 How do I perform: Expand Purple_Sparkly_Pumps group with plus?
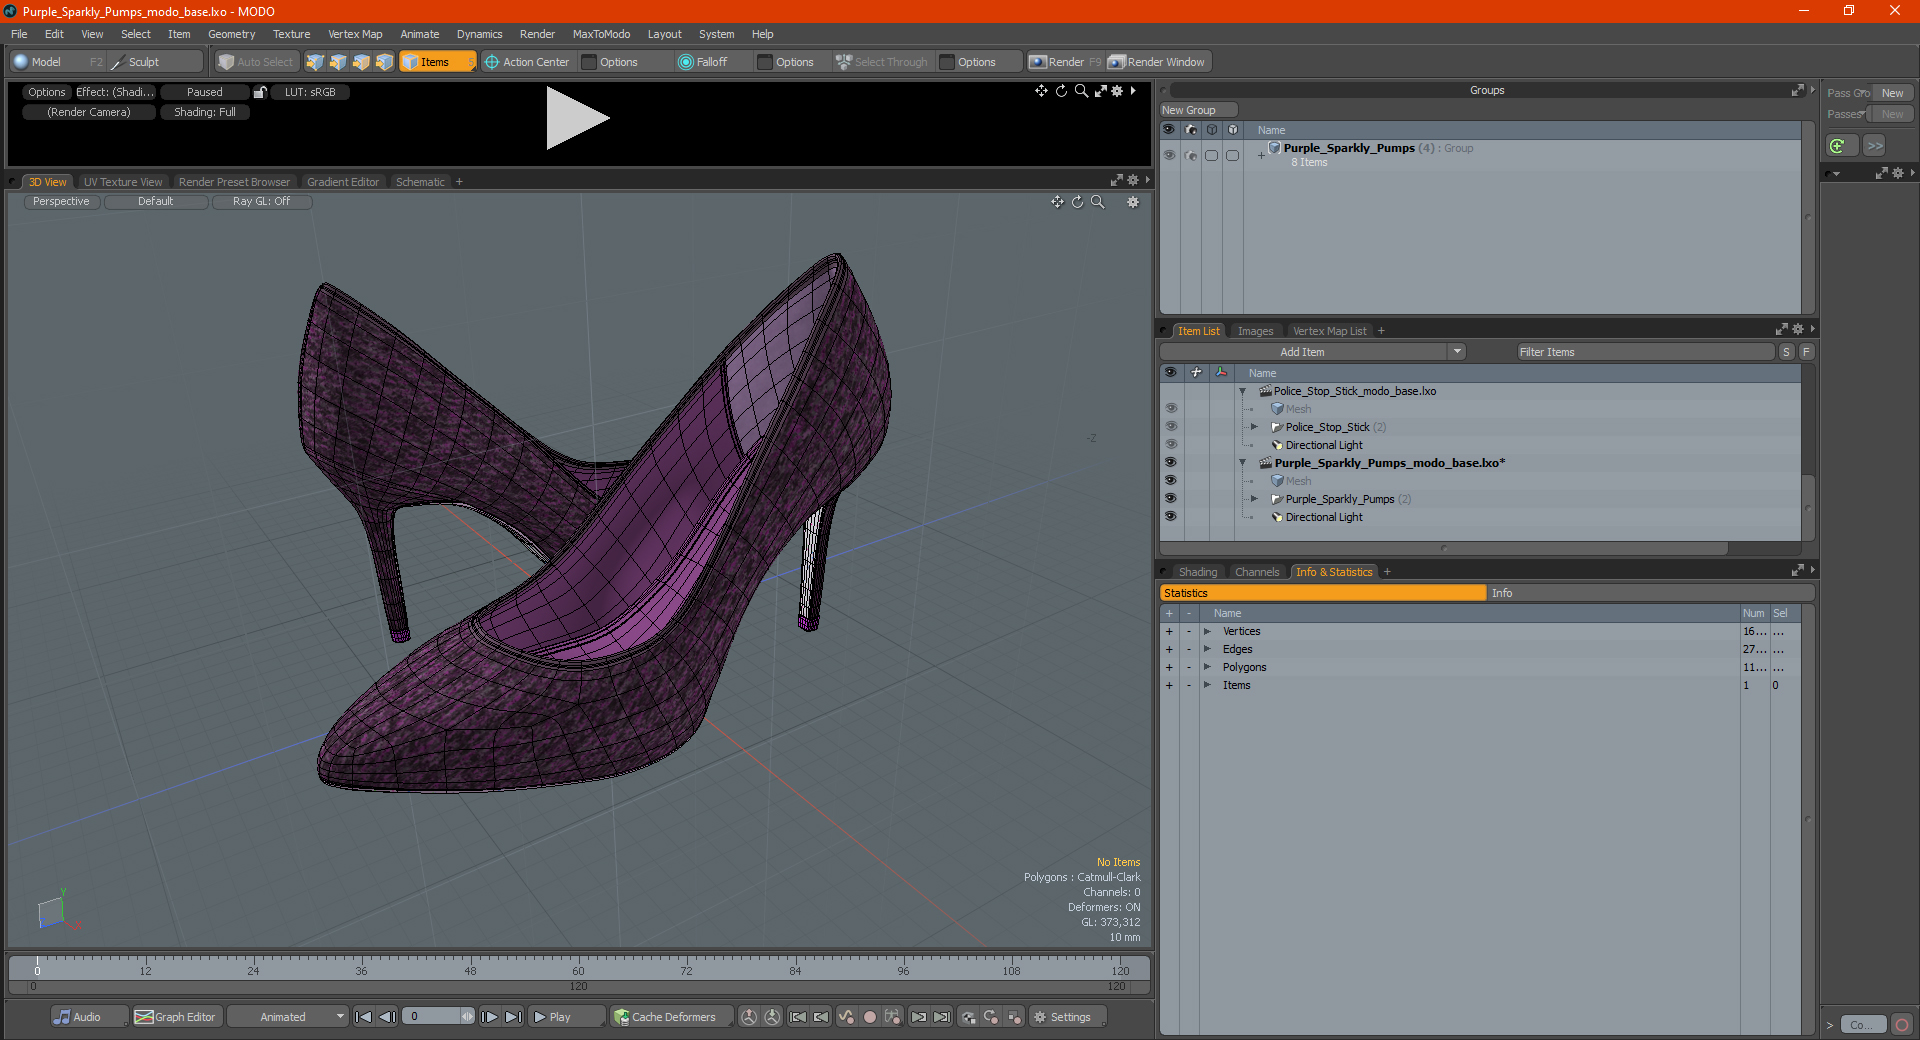1261,155
